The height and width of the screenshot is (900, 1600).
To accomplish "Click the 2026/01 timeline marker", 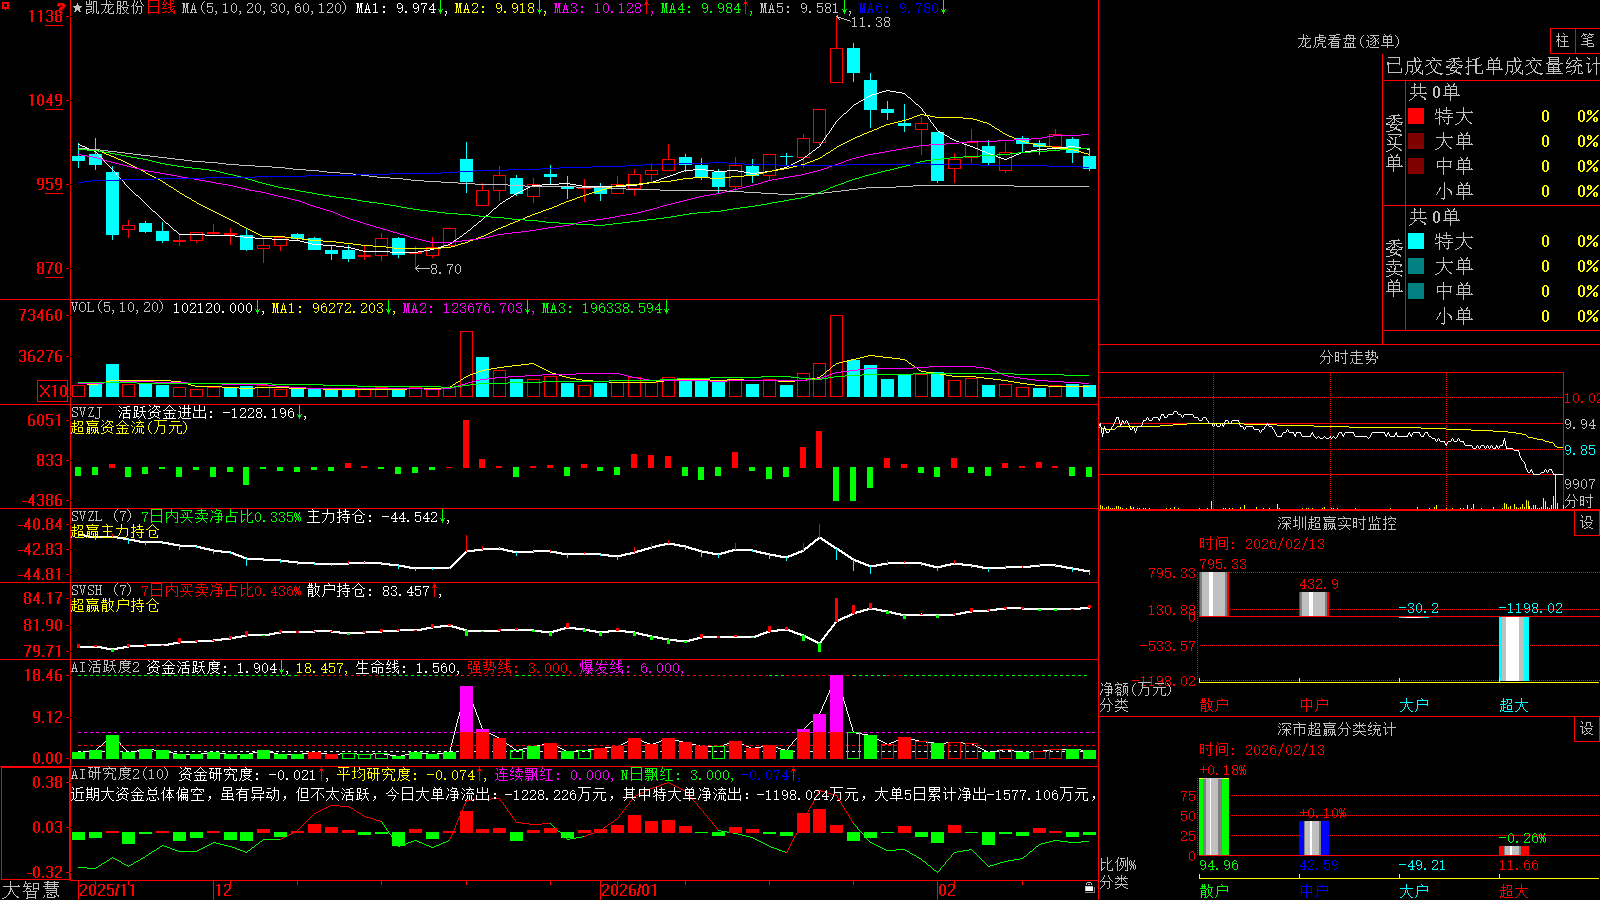I will (x=630, y=890).
